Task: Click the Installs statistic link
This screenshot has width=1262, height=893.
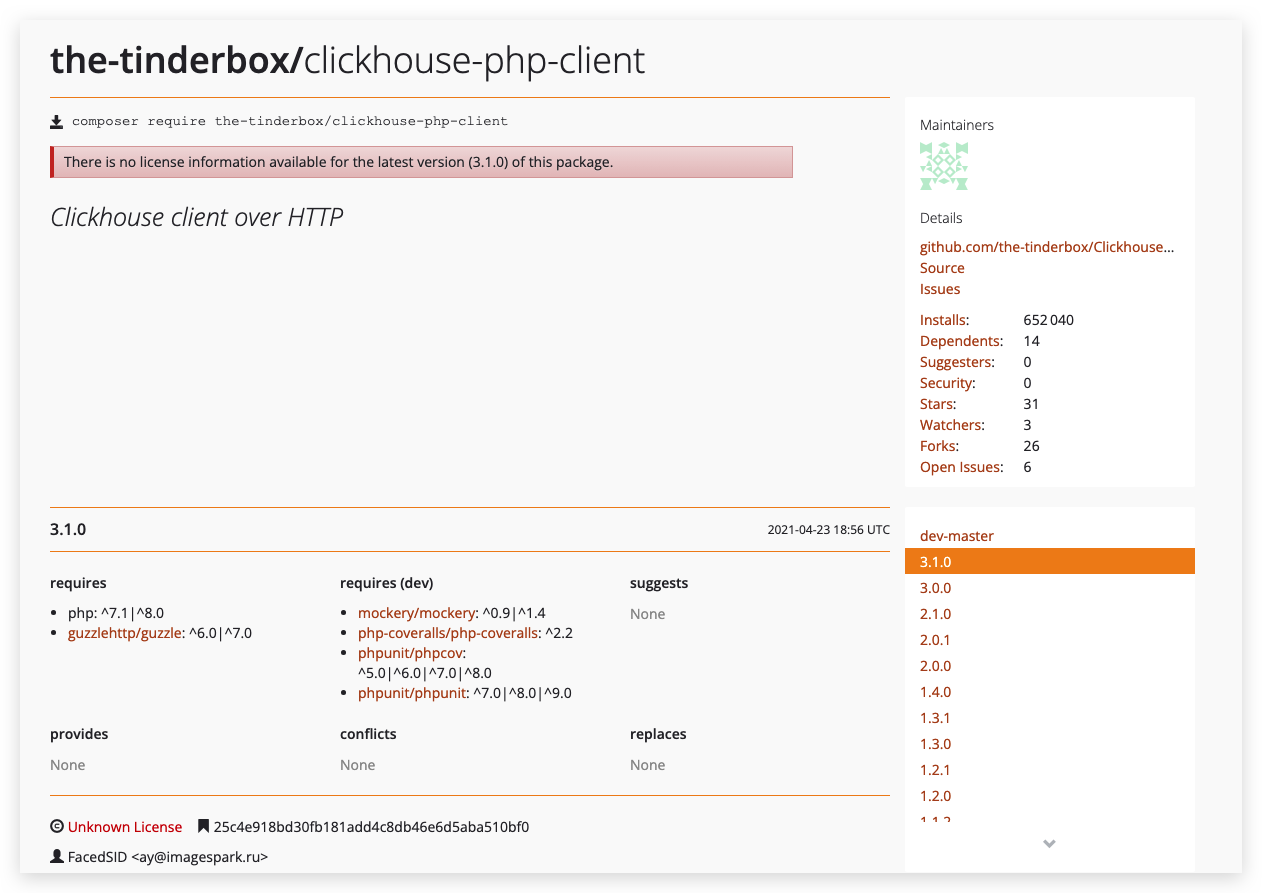Action: tap(944, 320)
